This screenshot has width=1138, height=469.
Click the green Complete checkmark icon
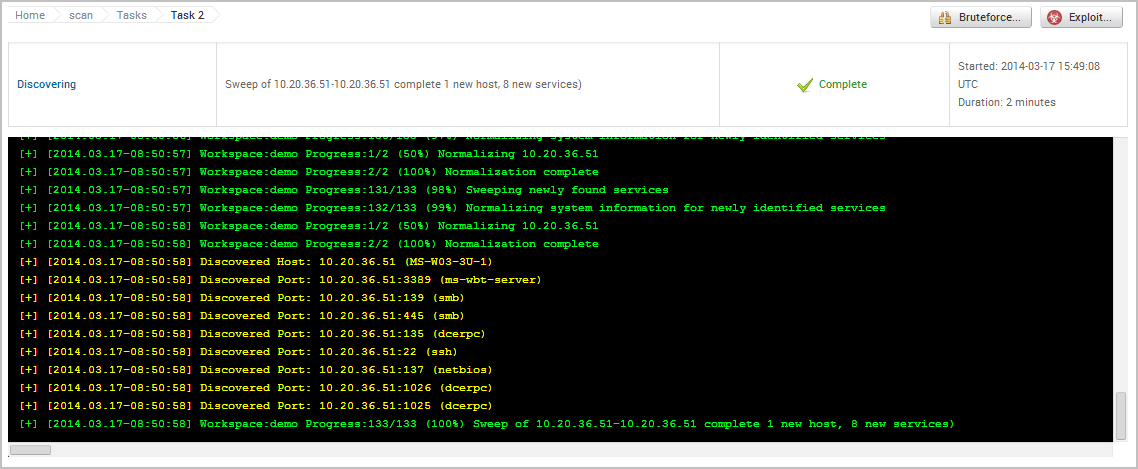[804, 85]
